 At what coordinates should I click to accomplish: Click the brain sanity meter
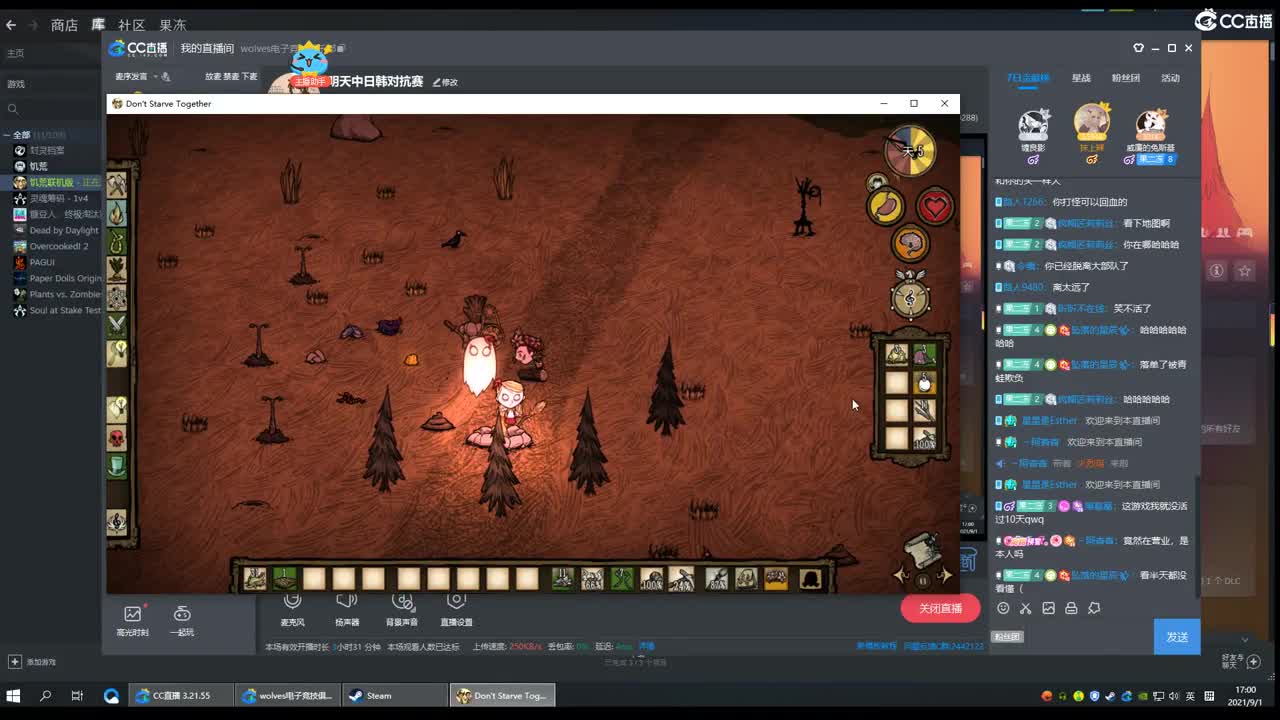(x=910, y=242)
